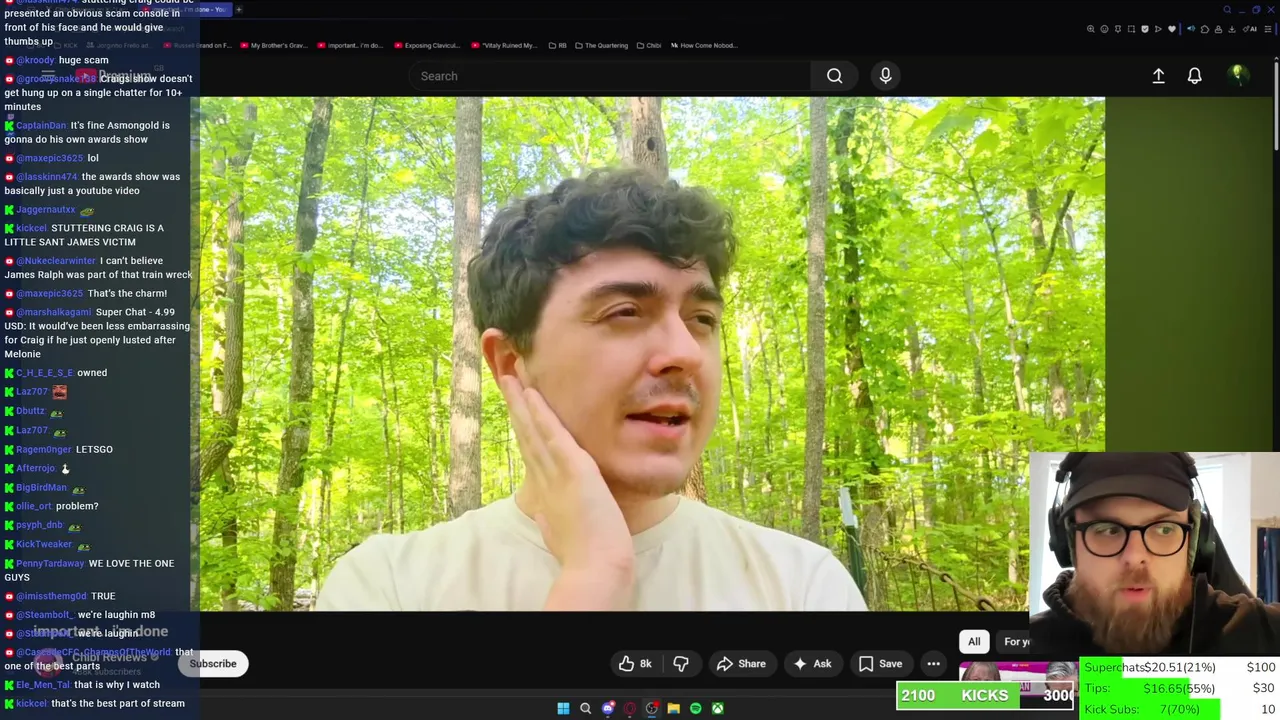This screenshot has width=1280, height=720.
Task: Click chat username @Nukeclearwinter
Action: coord(55,261)
